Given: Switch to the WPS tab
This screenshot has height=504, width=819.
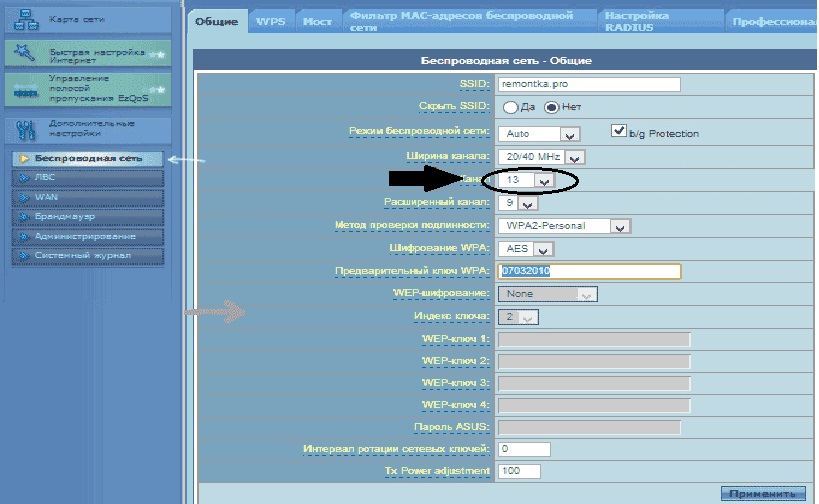Looking at the screenshot, I should [269, 21].
